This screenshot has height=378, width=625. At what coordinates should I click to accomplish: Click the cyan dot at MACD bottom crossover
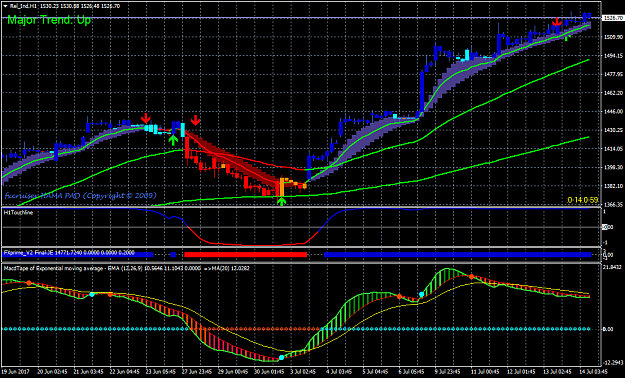pos(281,358)
